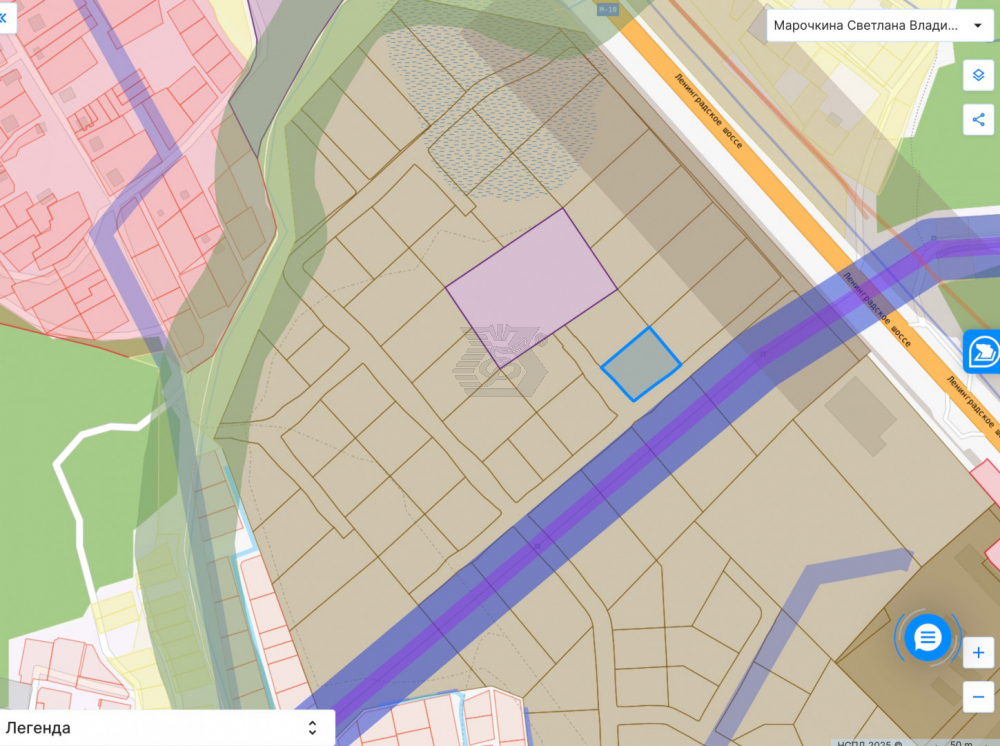This screenshot has width=1000, height=746.
Task: Open the chat support bubble
Action: [927, 637]
